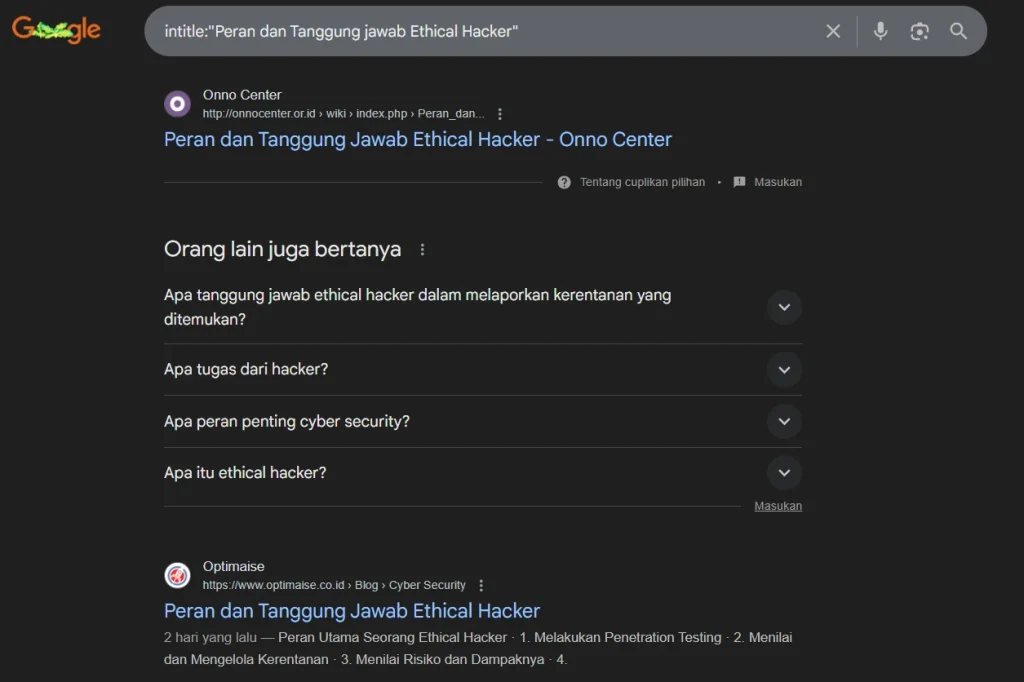Click the Onno Center site favicon
1024x682 pixels.
pos(176,103)
